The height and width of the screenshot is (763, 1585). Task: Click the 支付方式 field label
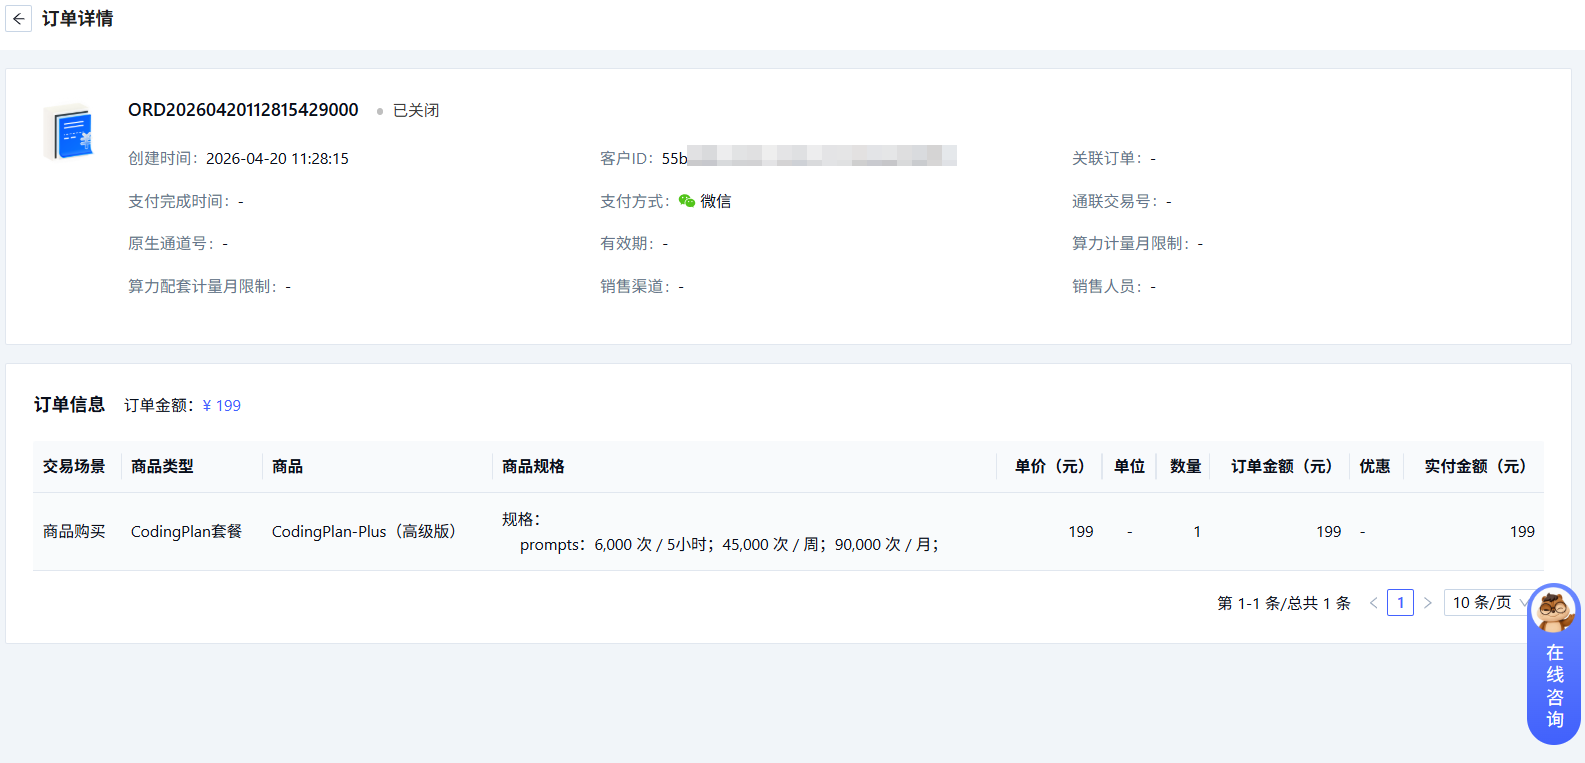(x=635, y=201)
